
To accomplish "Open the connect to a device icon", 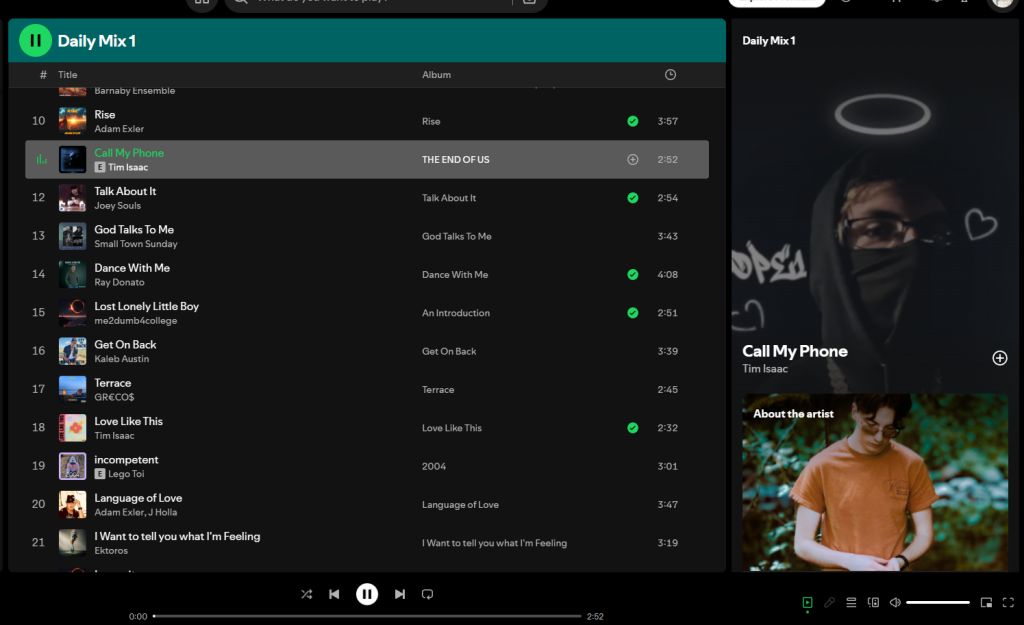I will pos(873,602).
